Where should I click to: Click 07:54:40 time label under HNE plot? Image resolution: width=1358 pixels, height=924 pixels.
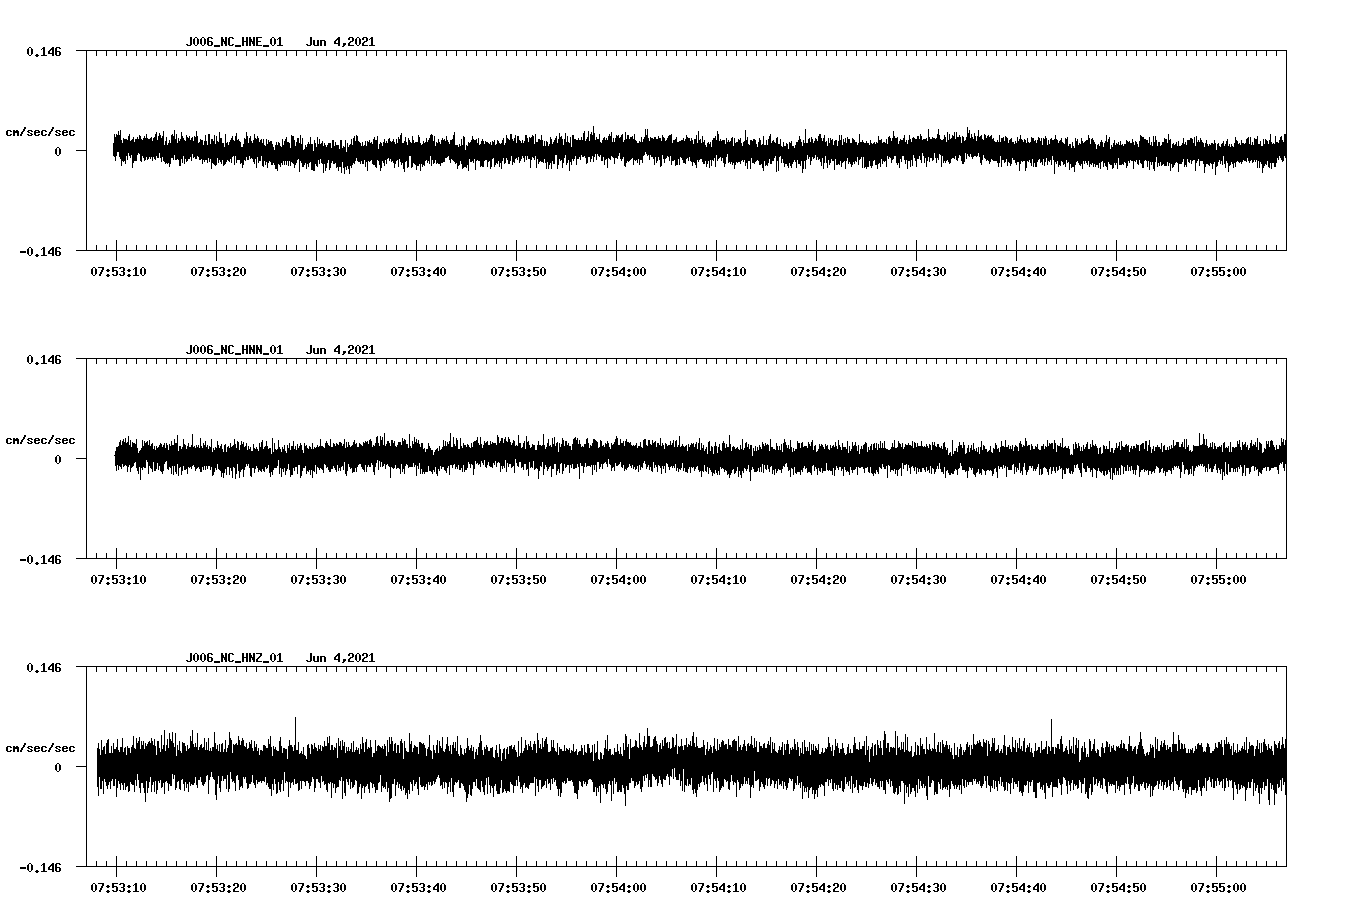click(x=1018, y=271)
